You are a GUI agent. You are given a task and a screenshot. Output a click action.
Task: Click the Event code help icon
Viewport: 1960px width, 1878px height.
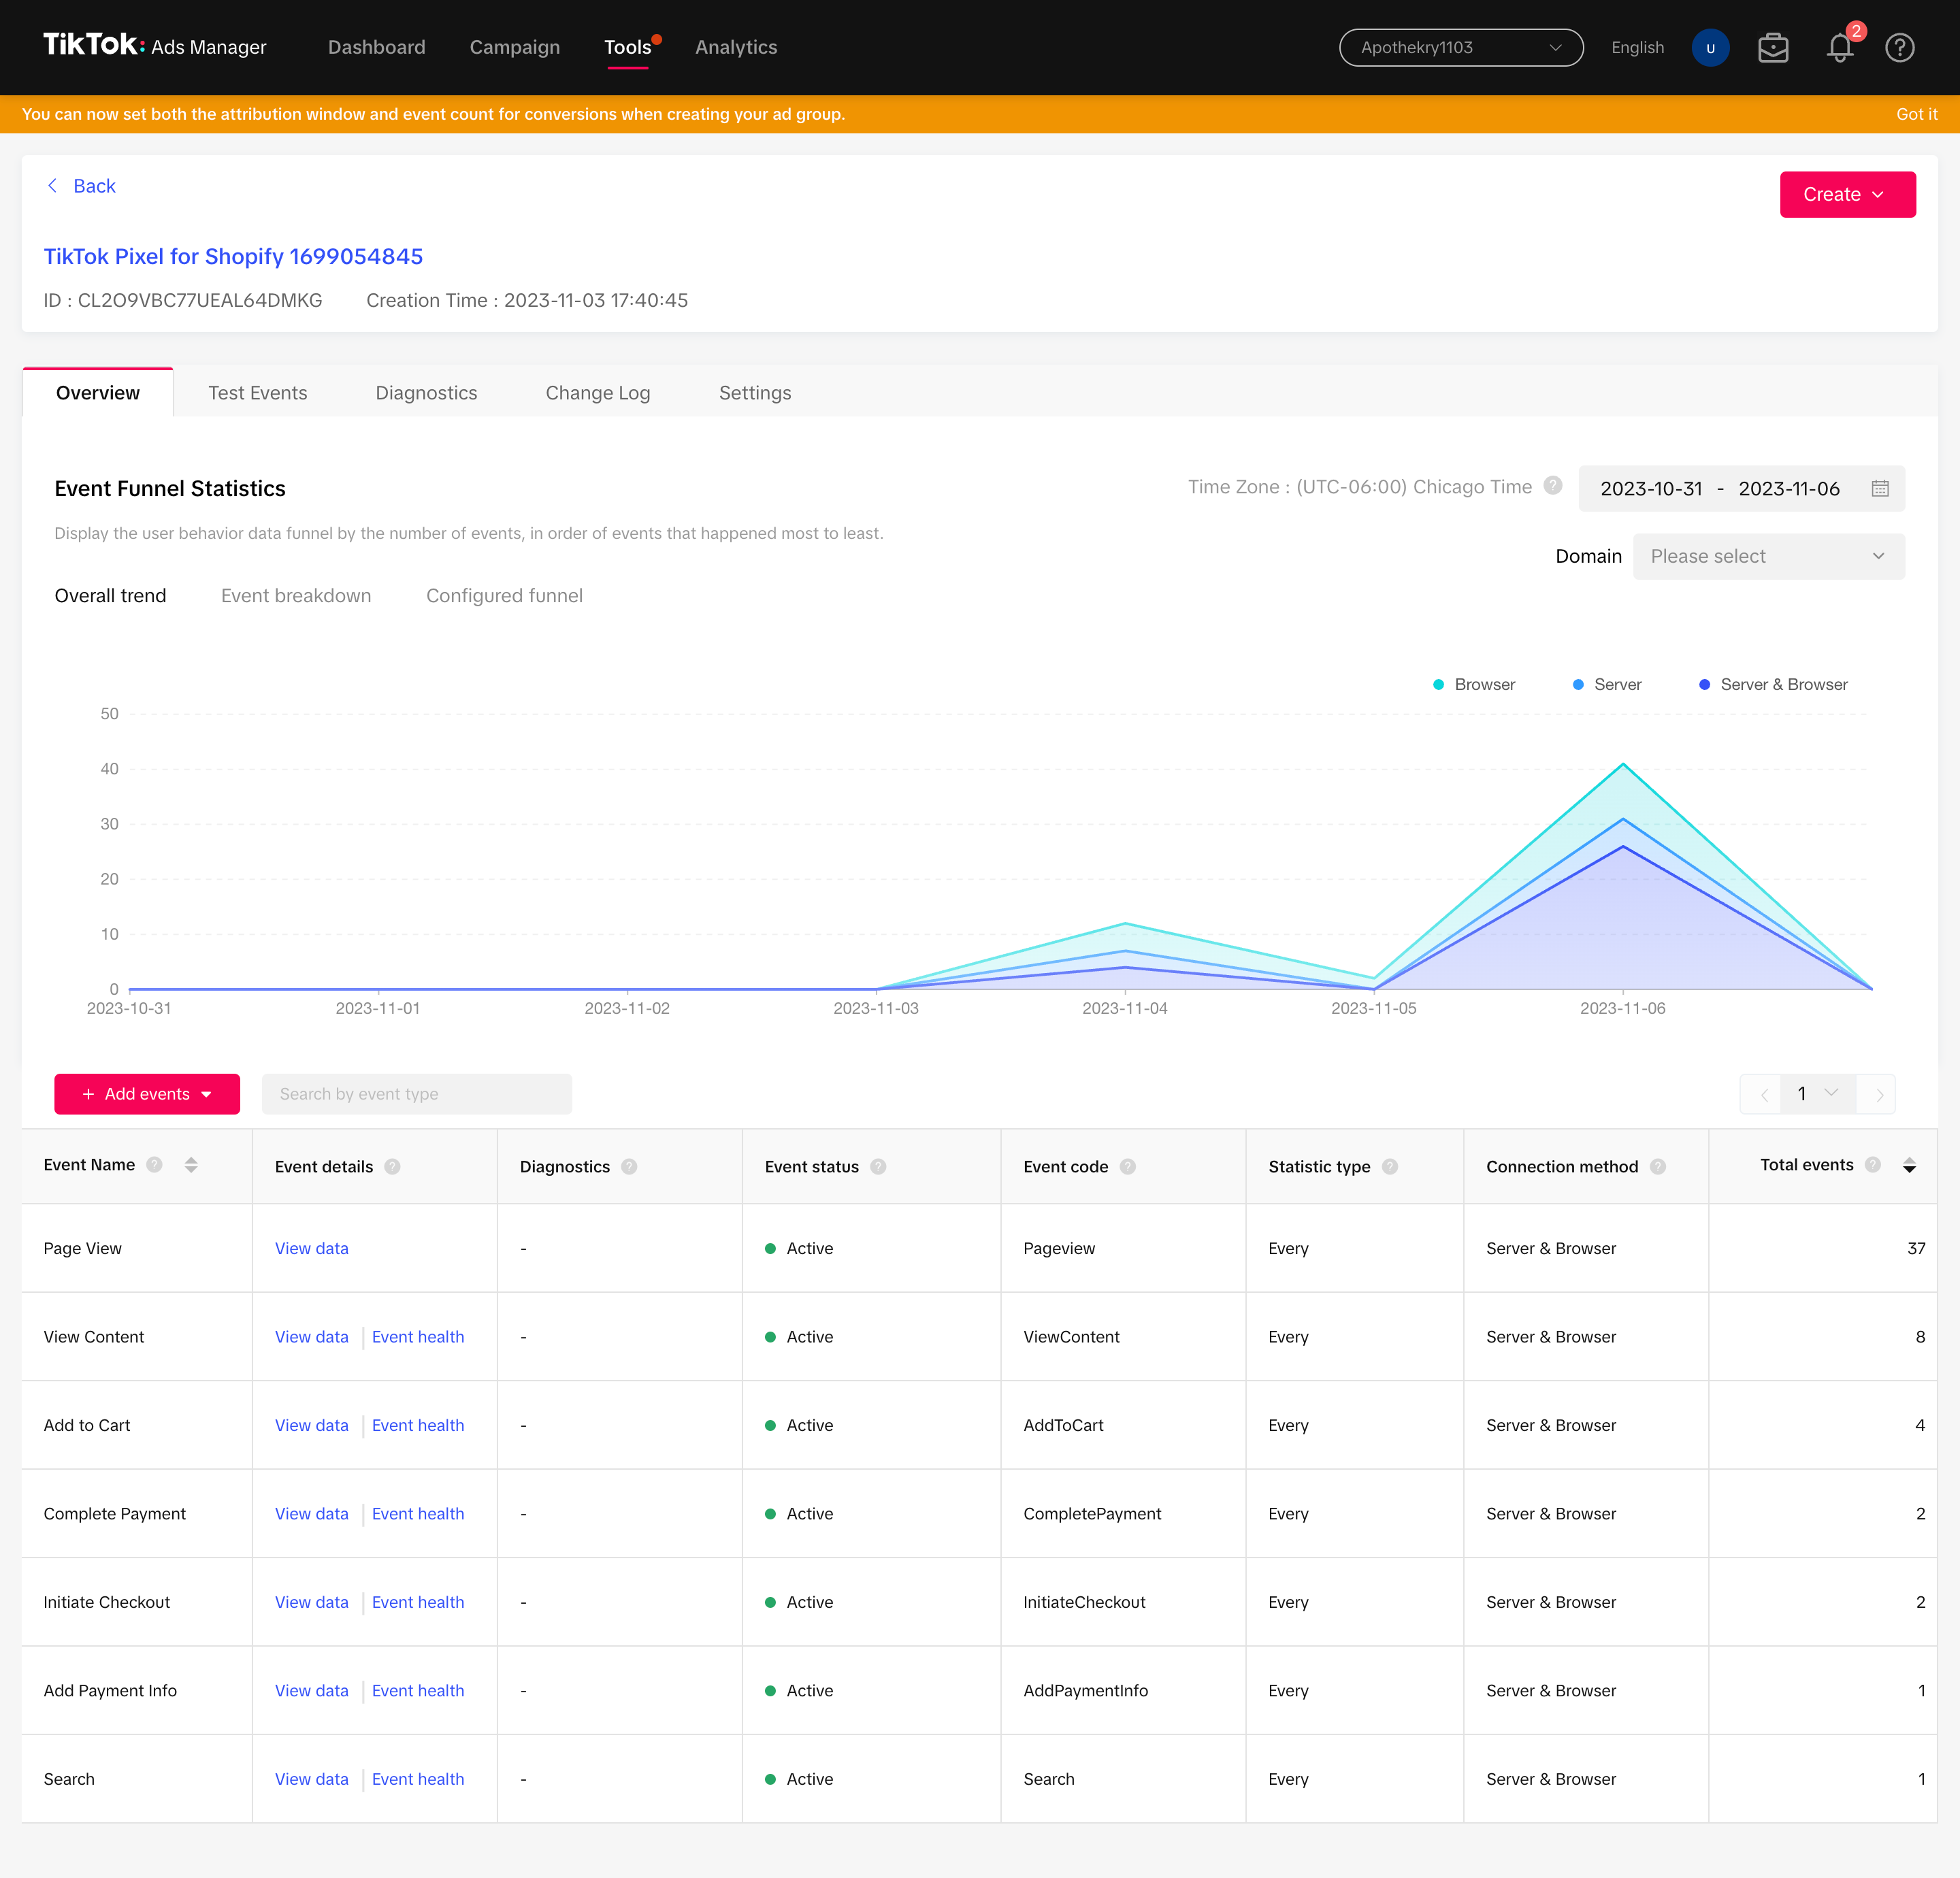coord(1128,1166)
